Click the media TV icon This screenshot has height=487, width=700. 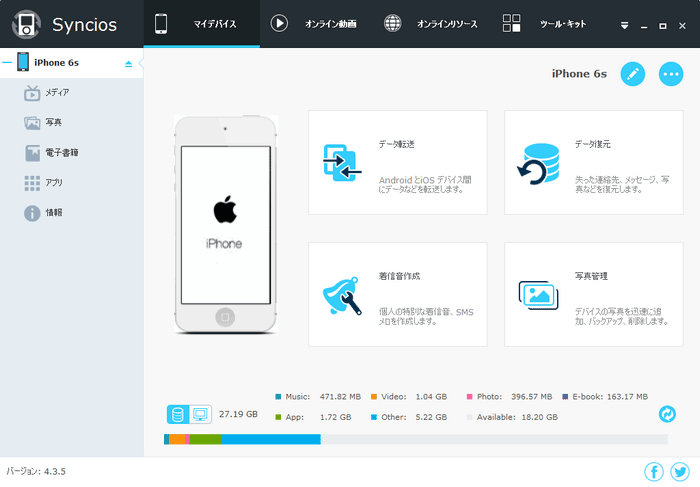coord(32,93)
